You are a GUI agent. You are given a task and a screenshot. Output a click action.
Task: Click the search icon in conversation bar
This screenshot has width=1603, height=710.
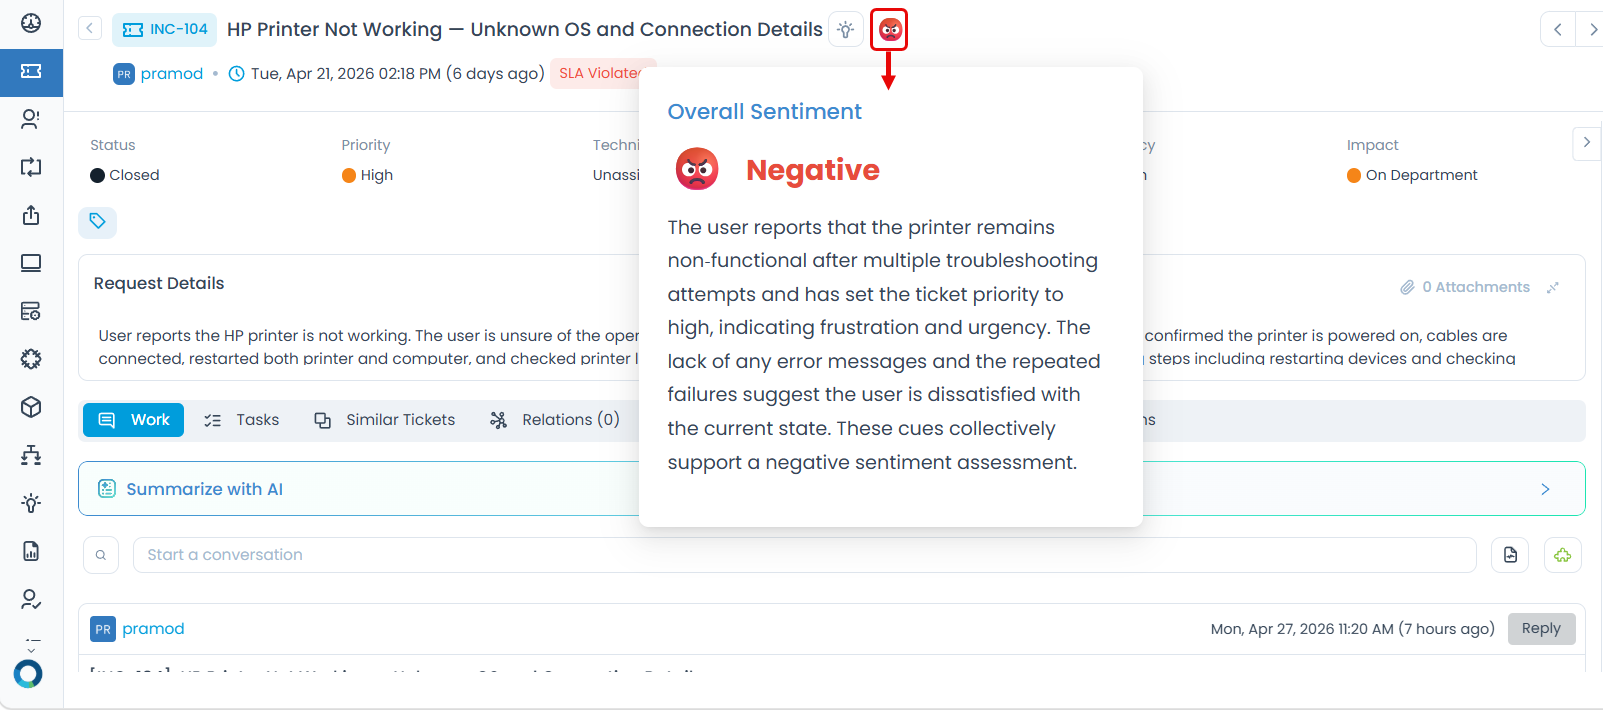point(101,555)
